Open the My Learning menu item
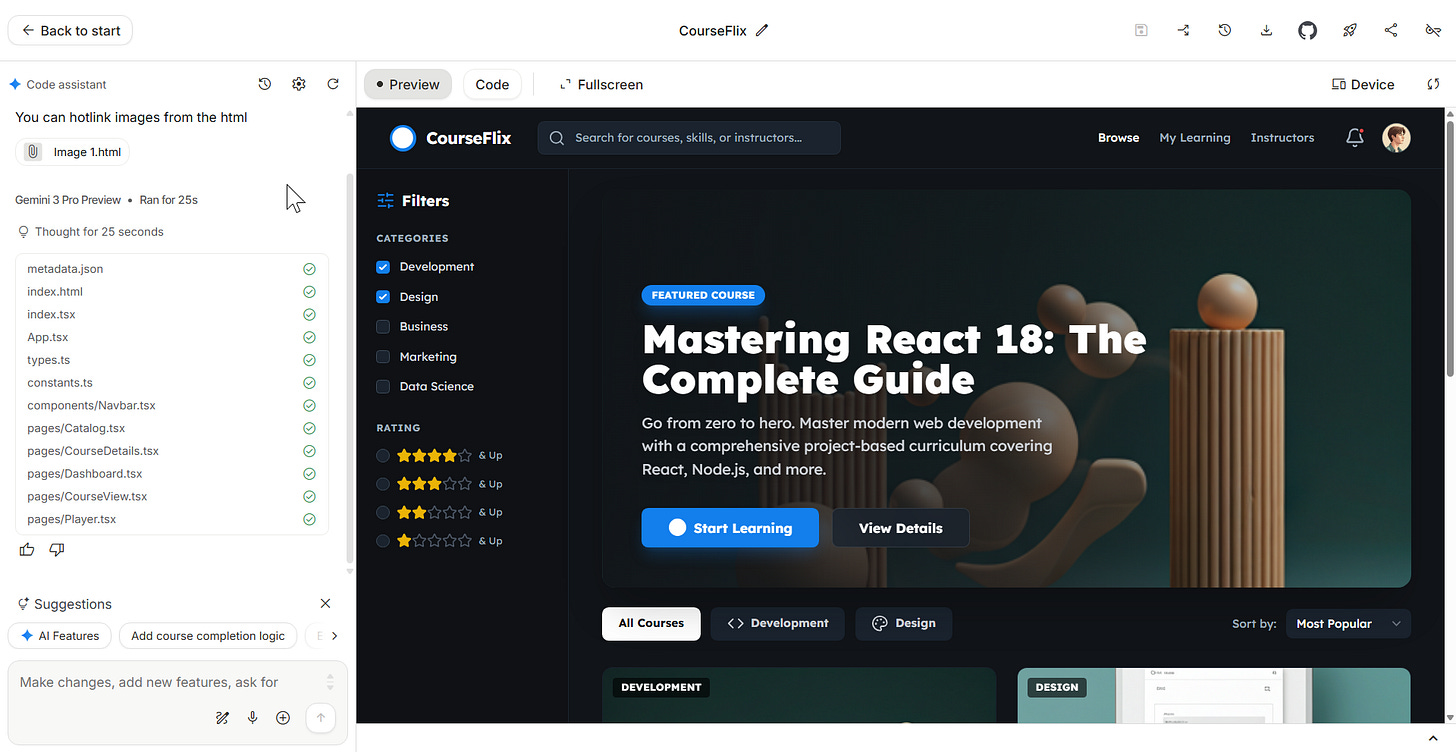Viewport: 1456px width, 752px height. pyautogui.click(x=1194, y=137)
